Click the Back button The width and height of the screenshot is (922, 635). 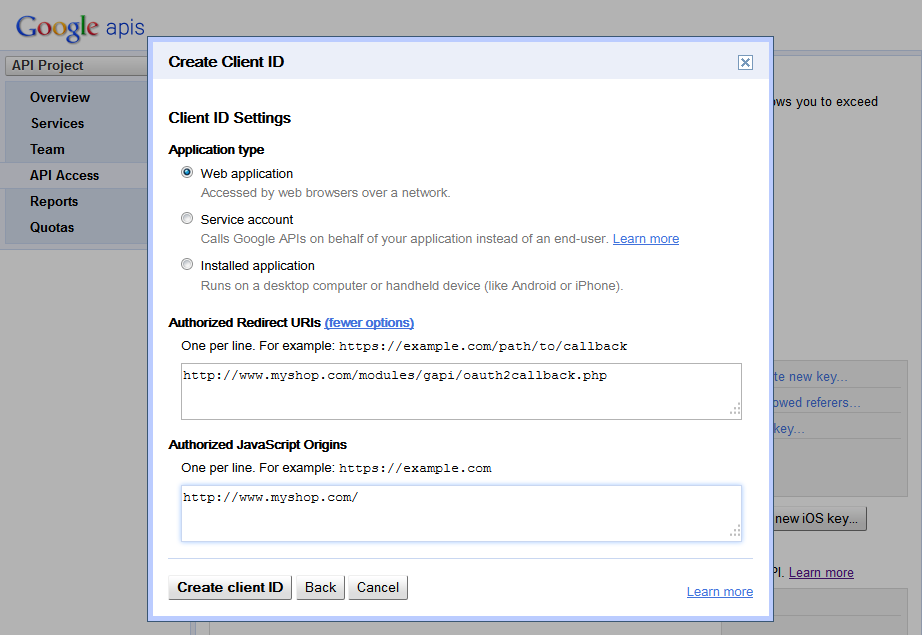click(320, 587)
